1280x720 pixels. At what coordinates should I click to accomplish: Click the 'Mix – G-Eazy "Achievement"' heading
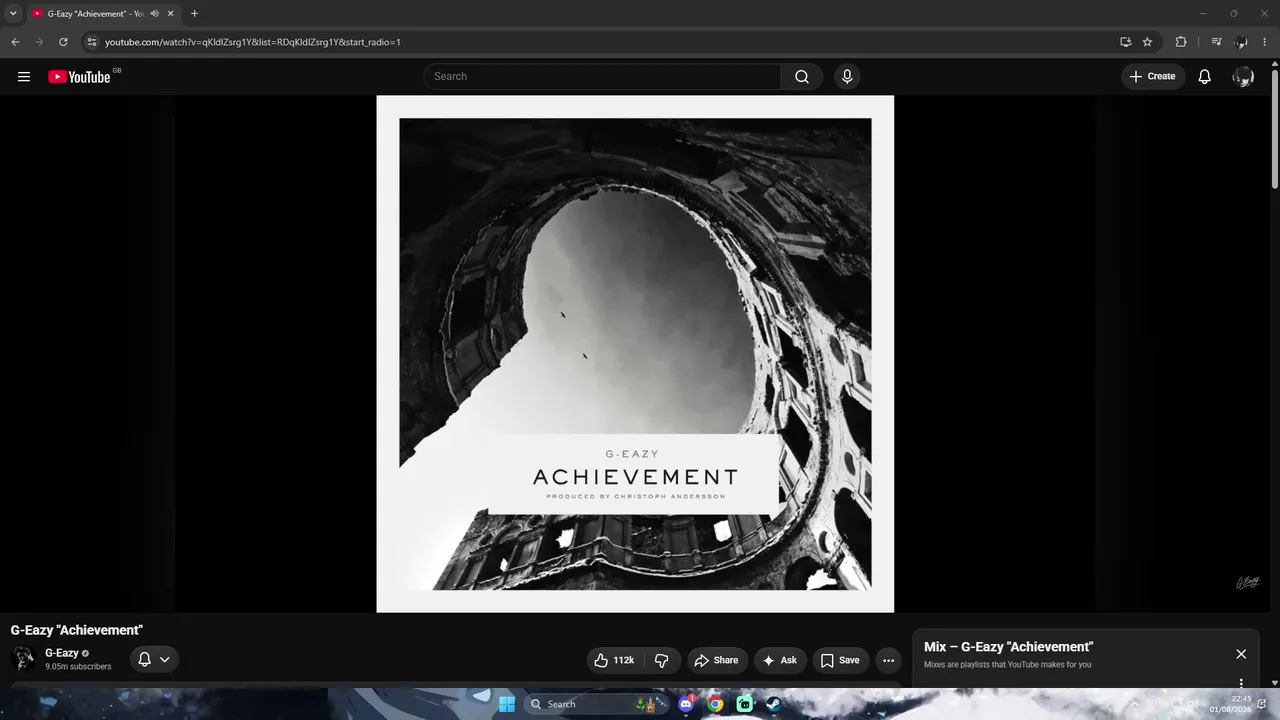1008,647
